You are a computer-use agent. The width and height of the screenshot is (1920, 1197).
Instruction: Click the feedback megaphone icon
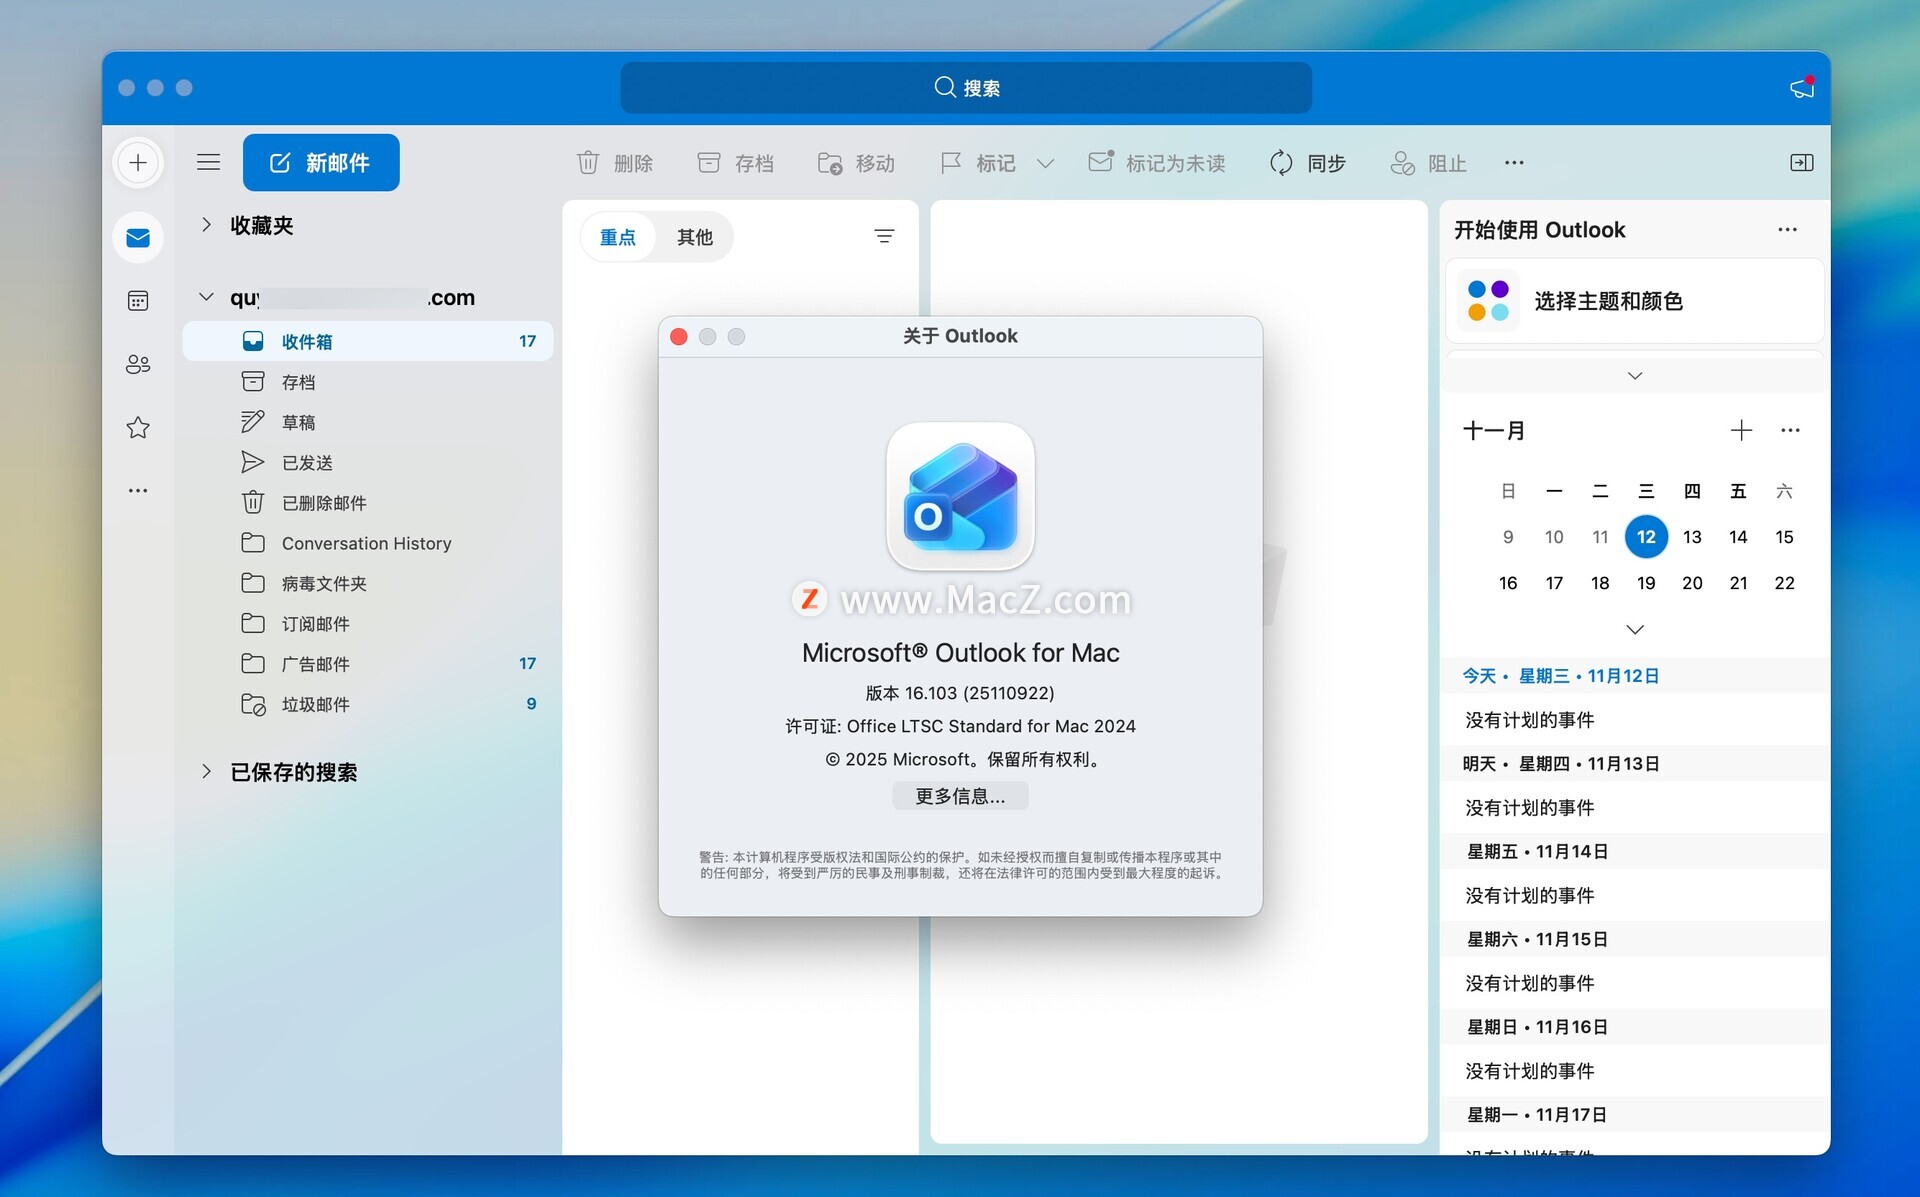click(x=1802, y=88)
